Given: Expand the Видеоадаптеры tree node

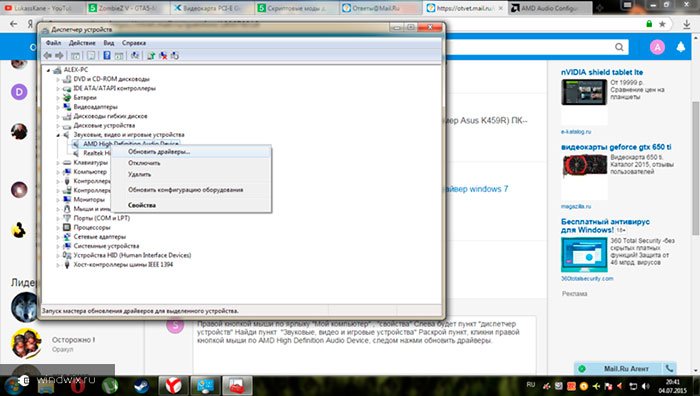Looking at the screenshot, I should pos(58,107).
